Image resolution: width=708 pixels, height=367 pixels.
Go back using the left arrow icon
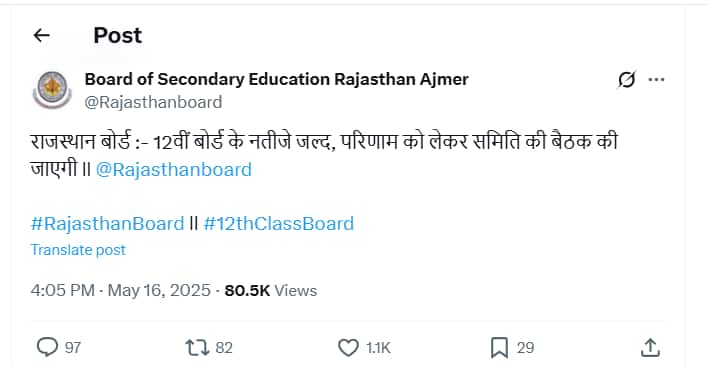click(x=42, y=35)
